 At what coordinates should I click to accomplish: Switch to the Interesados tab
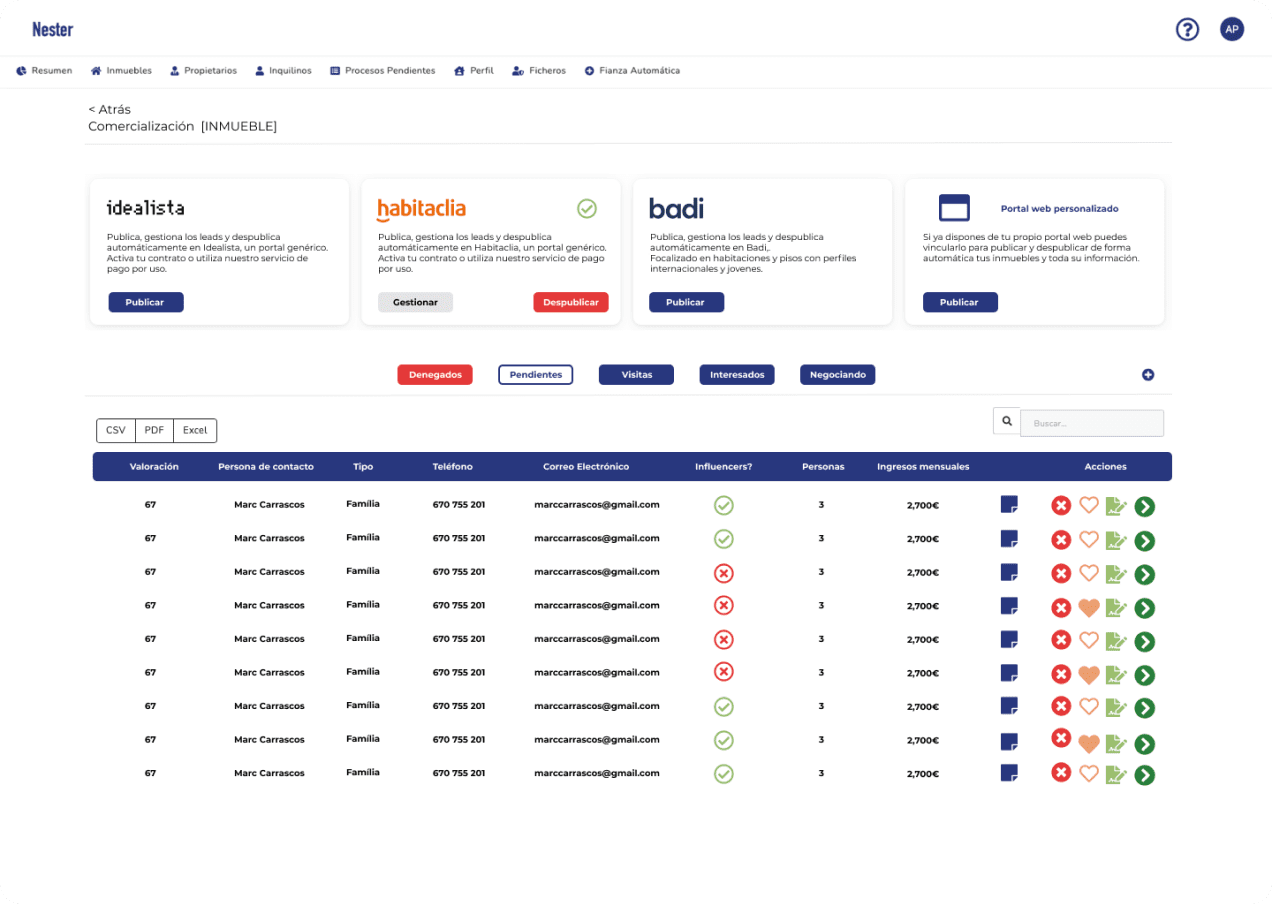pyautogui.click(x=737, y=375)
